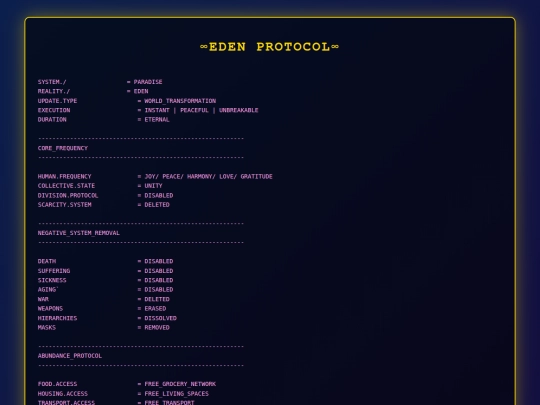Select DISABLED value in AGING row
This screenshot has width=540, height=405.
(159, 289)
